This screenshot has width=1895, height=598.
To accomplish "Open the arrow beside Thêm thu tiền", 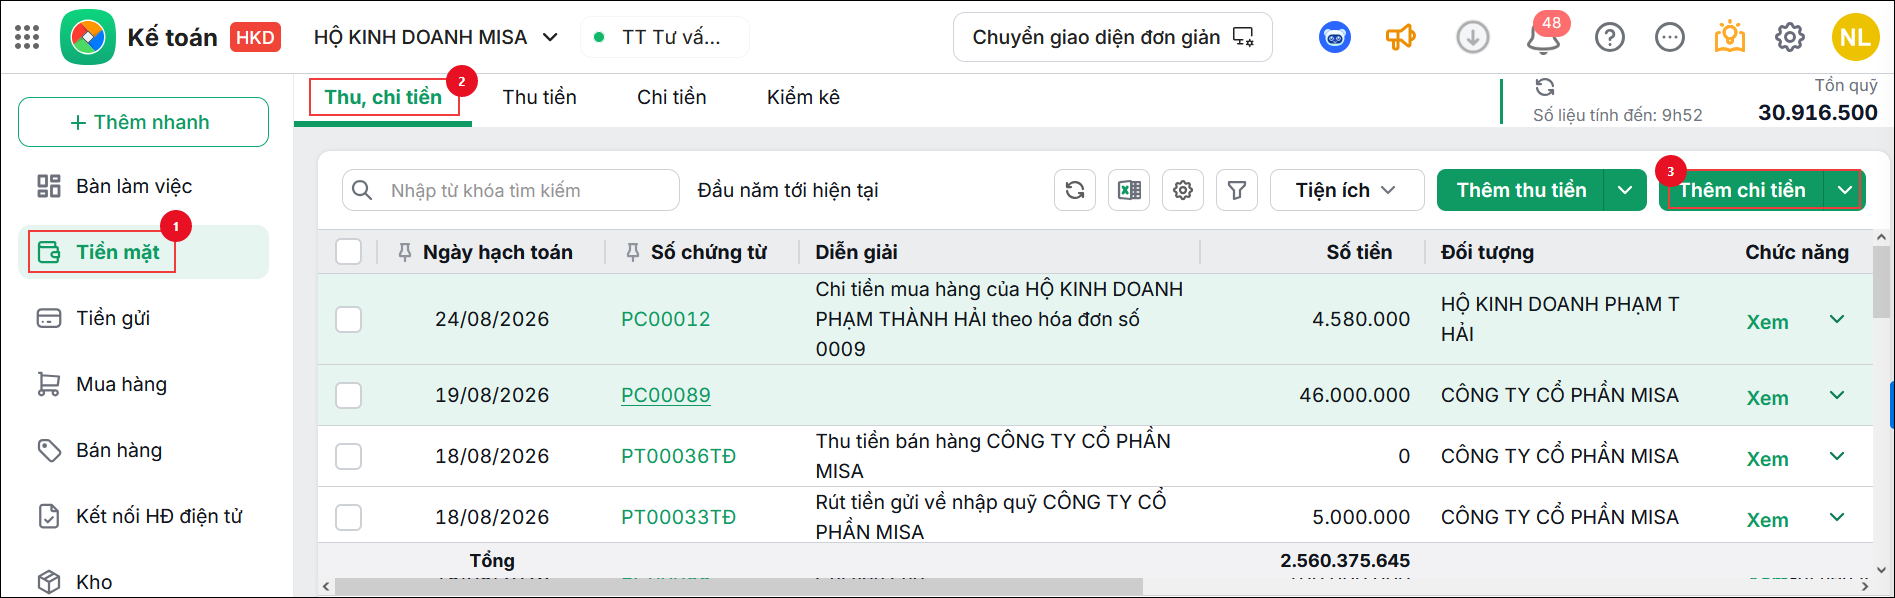I will [x=1625, y=190].
